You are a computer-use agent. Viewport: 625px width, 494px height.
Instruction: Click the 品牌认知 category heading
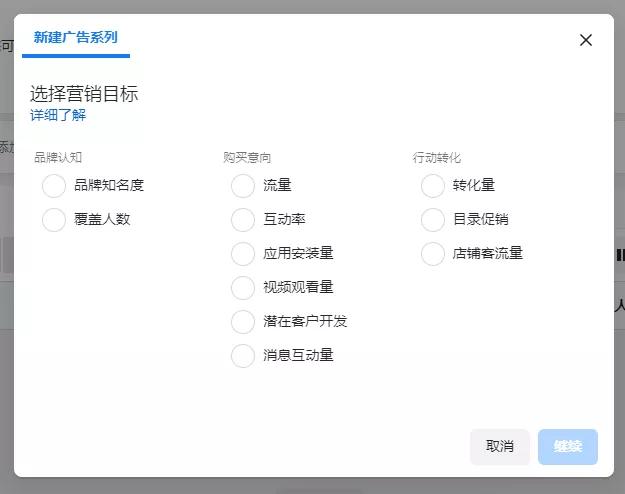pyautogui.click(x=58, y=157)
